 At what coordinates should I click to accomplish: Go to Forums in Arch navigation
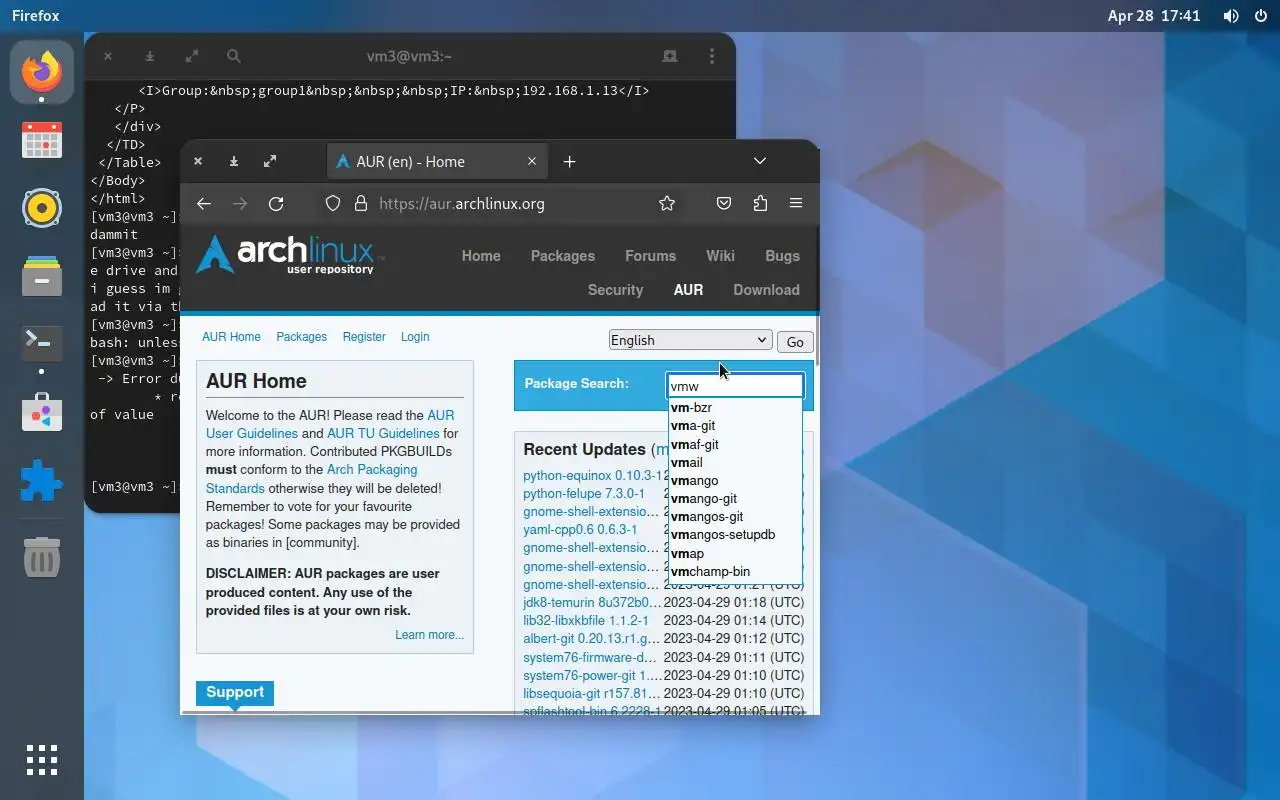651,256
